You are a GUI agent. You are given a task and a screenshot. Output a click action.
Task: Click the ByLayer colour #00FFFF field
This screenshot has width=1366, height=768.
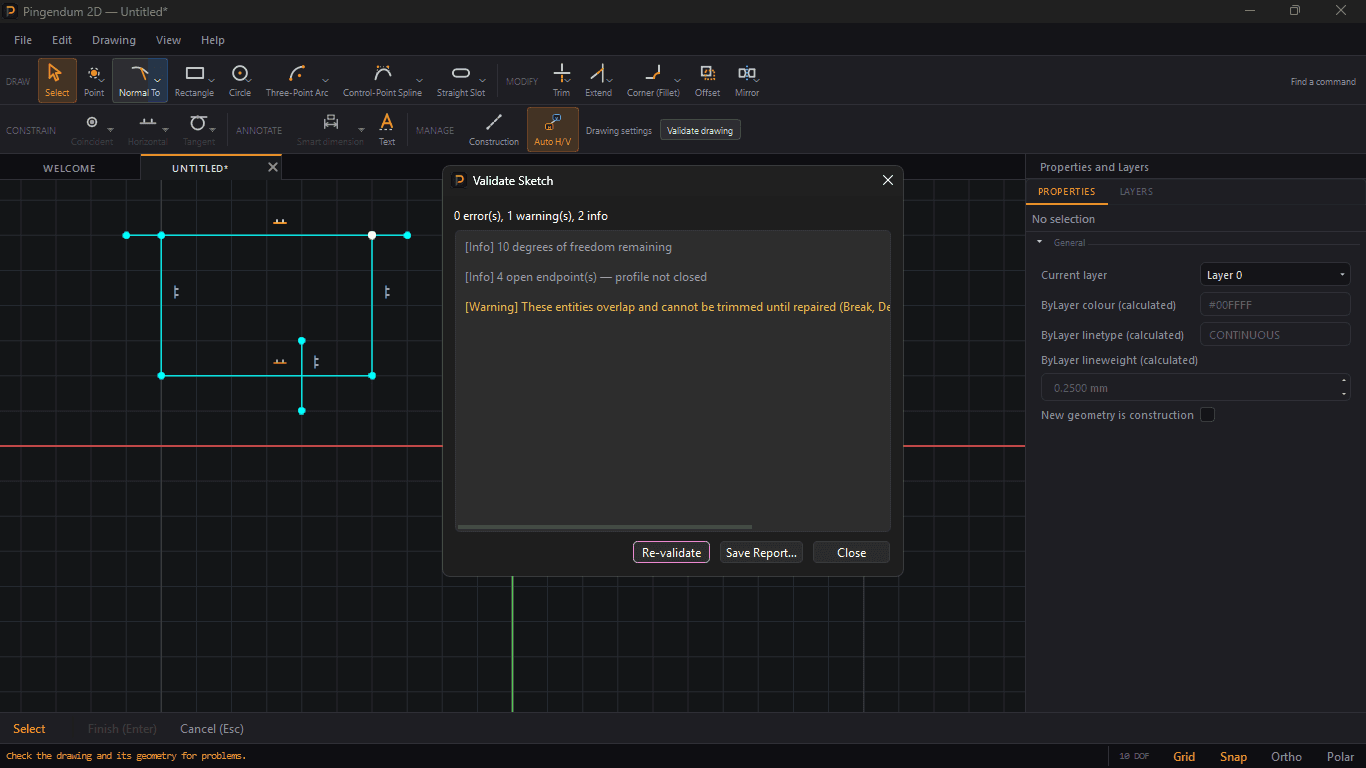pyautogui.click(x=1275, y=305)
